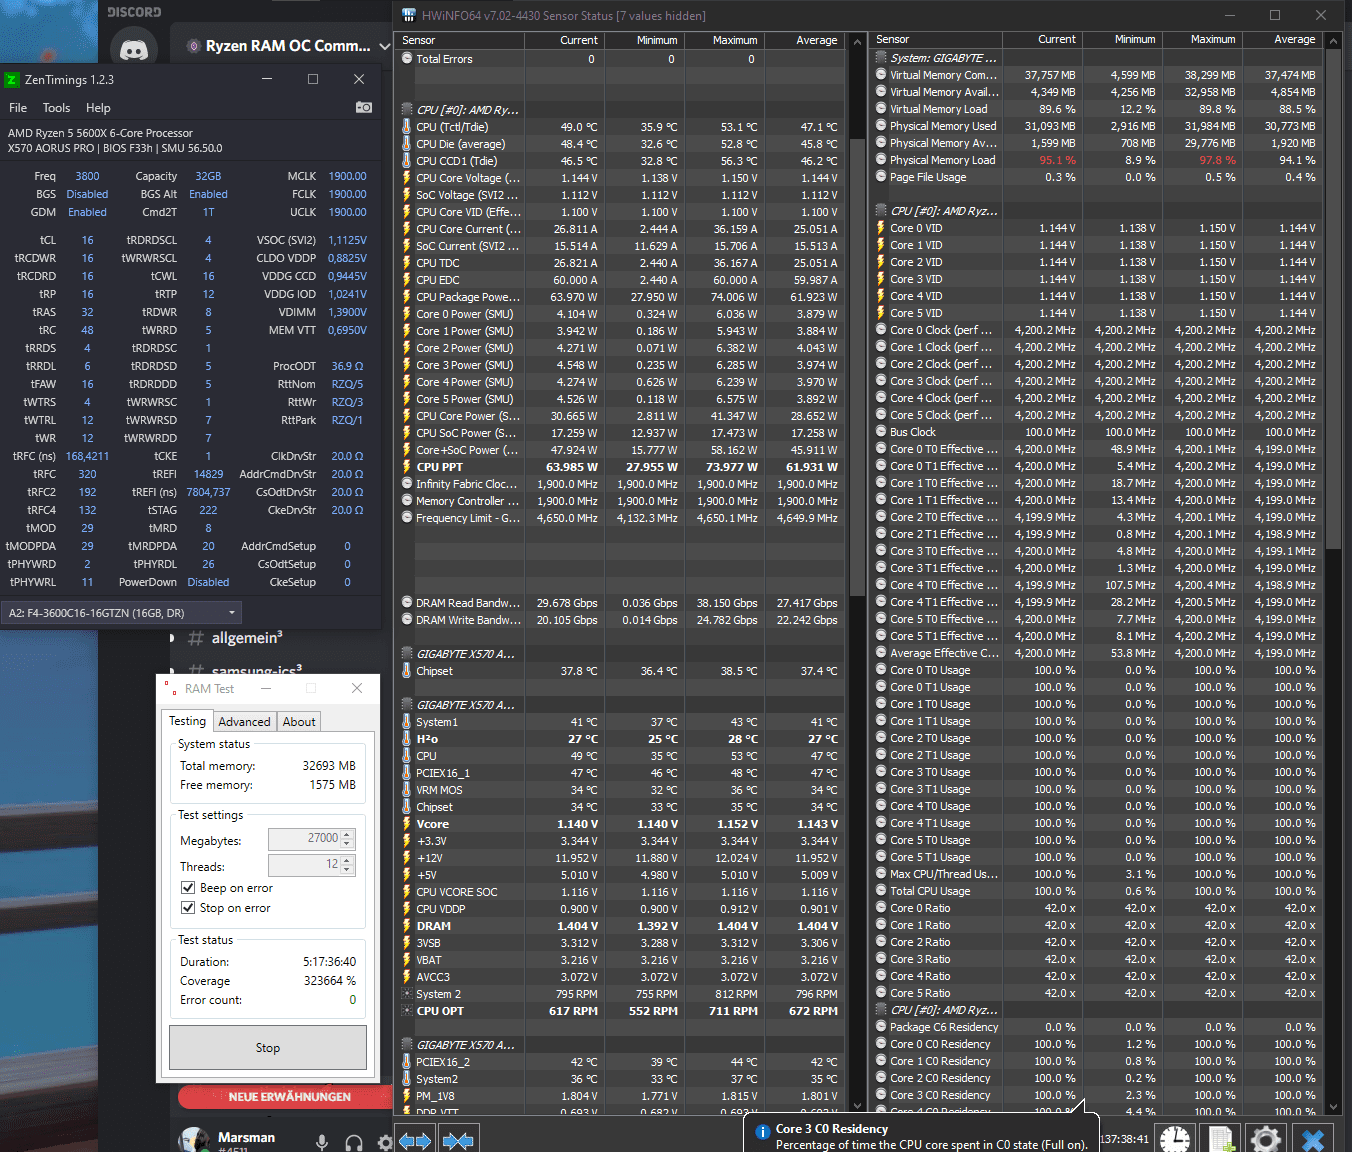Sort left panel by Current column header
The width and height of the screenshot is (1352, 1152).
click(x=565, y=40)
